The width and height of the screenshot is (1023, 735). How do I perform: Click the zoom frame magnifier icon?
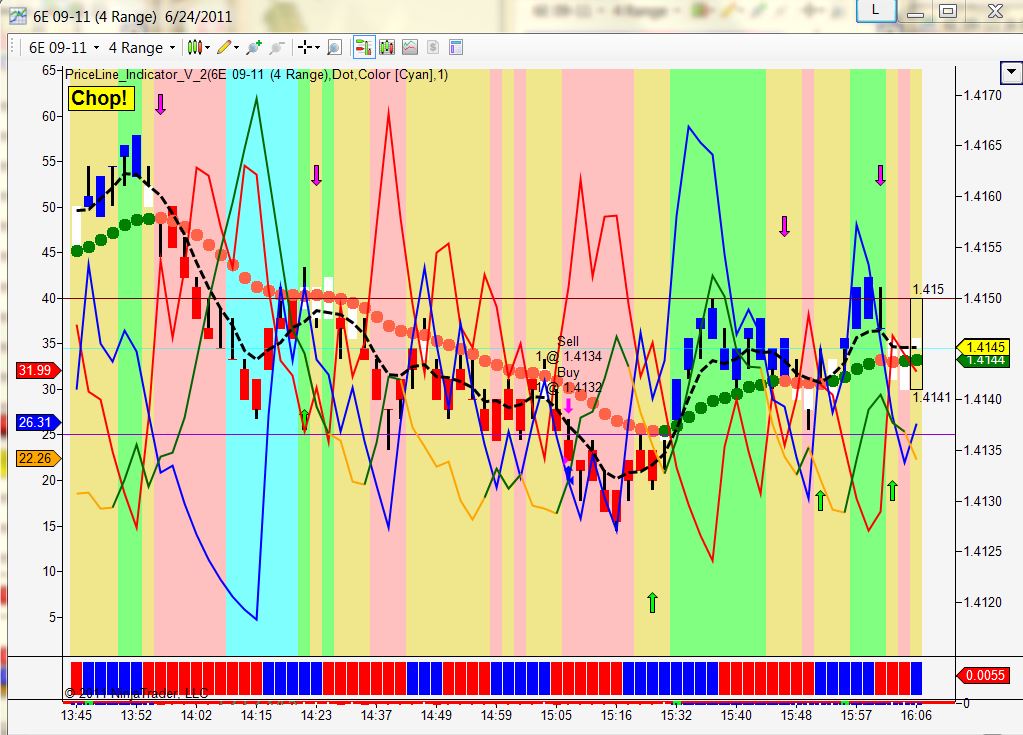(334, 47)
